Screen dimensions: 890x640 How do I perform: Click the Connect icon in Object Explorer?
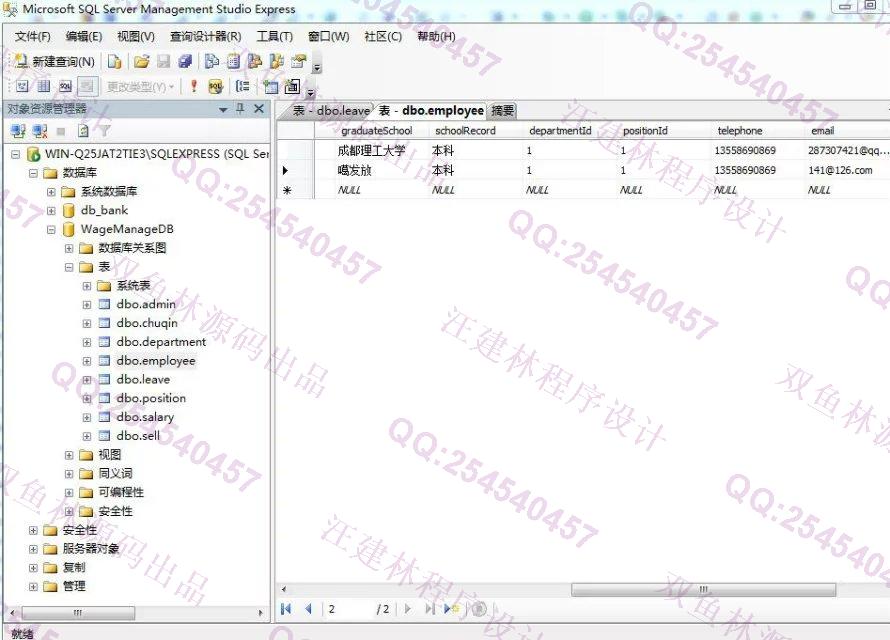18,131
